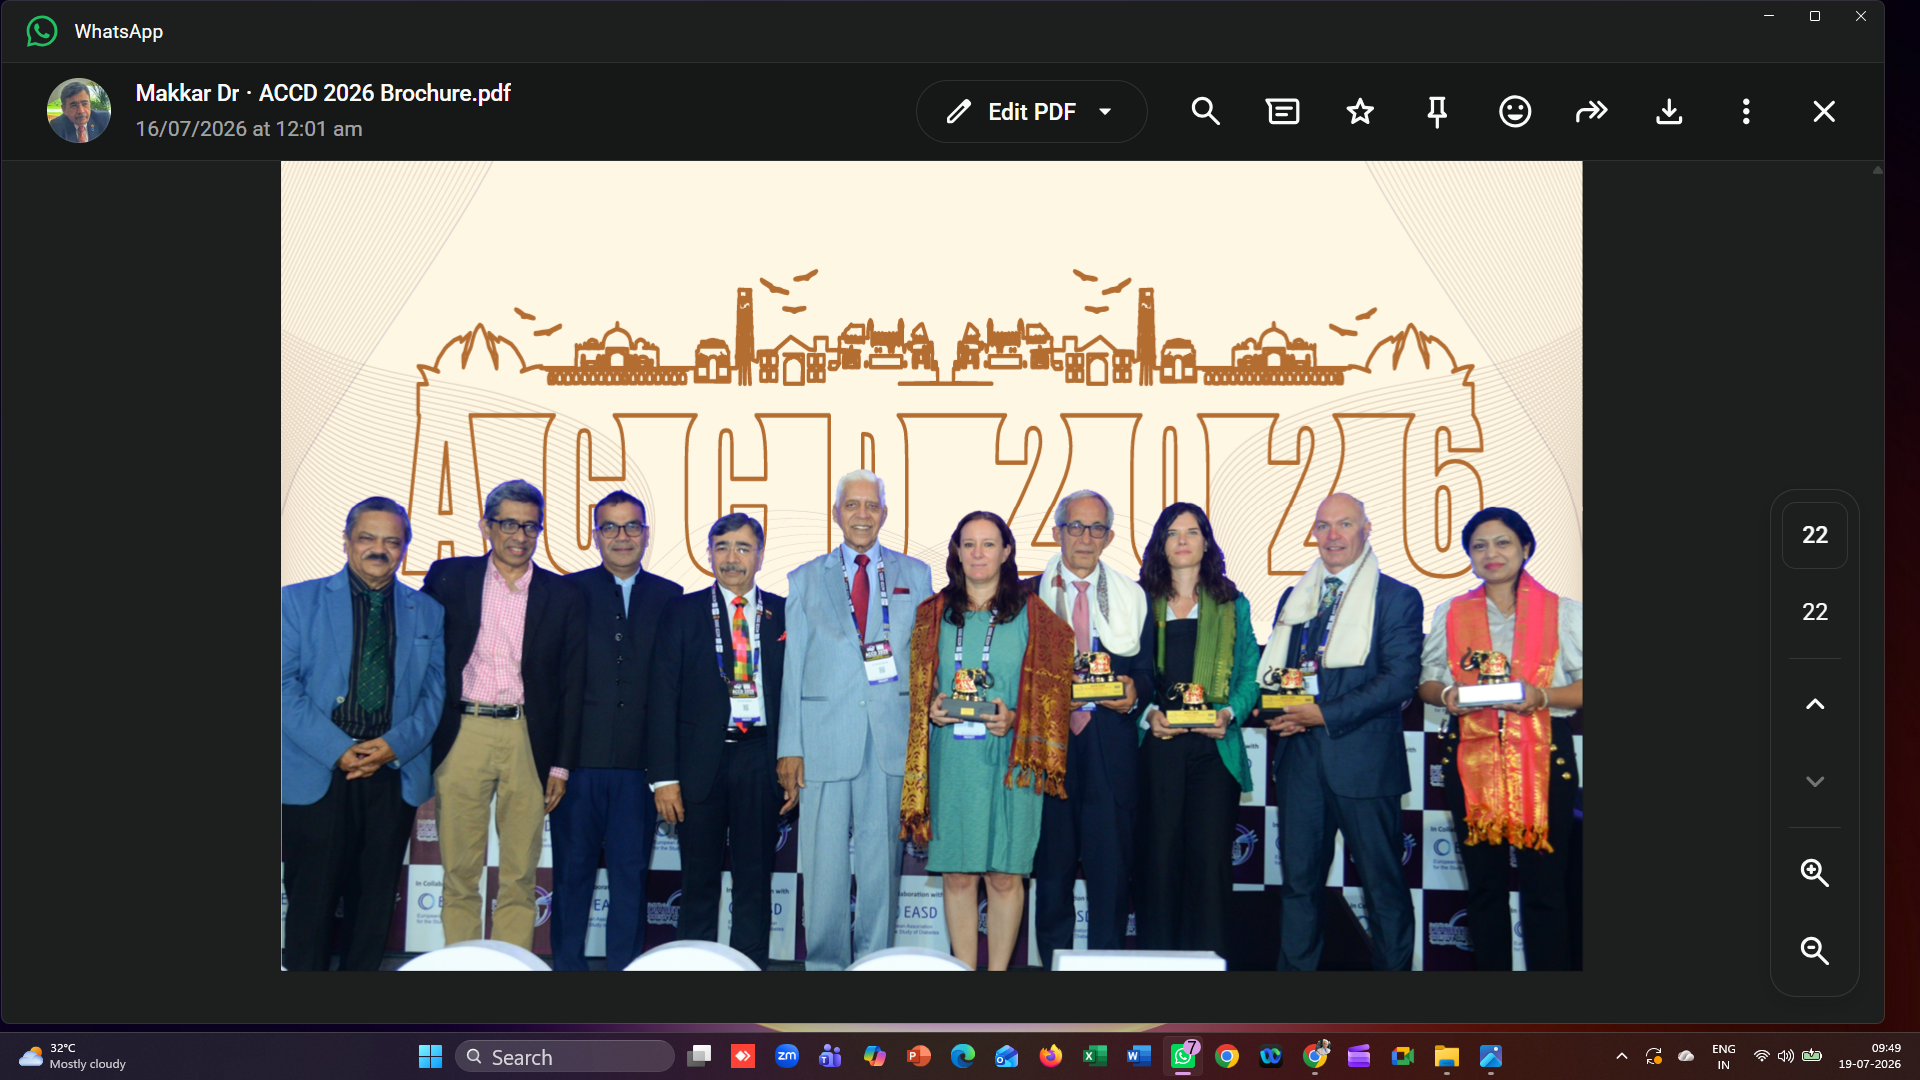Zoom out of the PDF page
Image resolution: width=1920 pixels, height=1080 pixels.
1815,950
